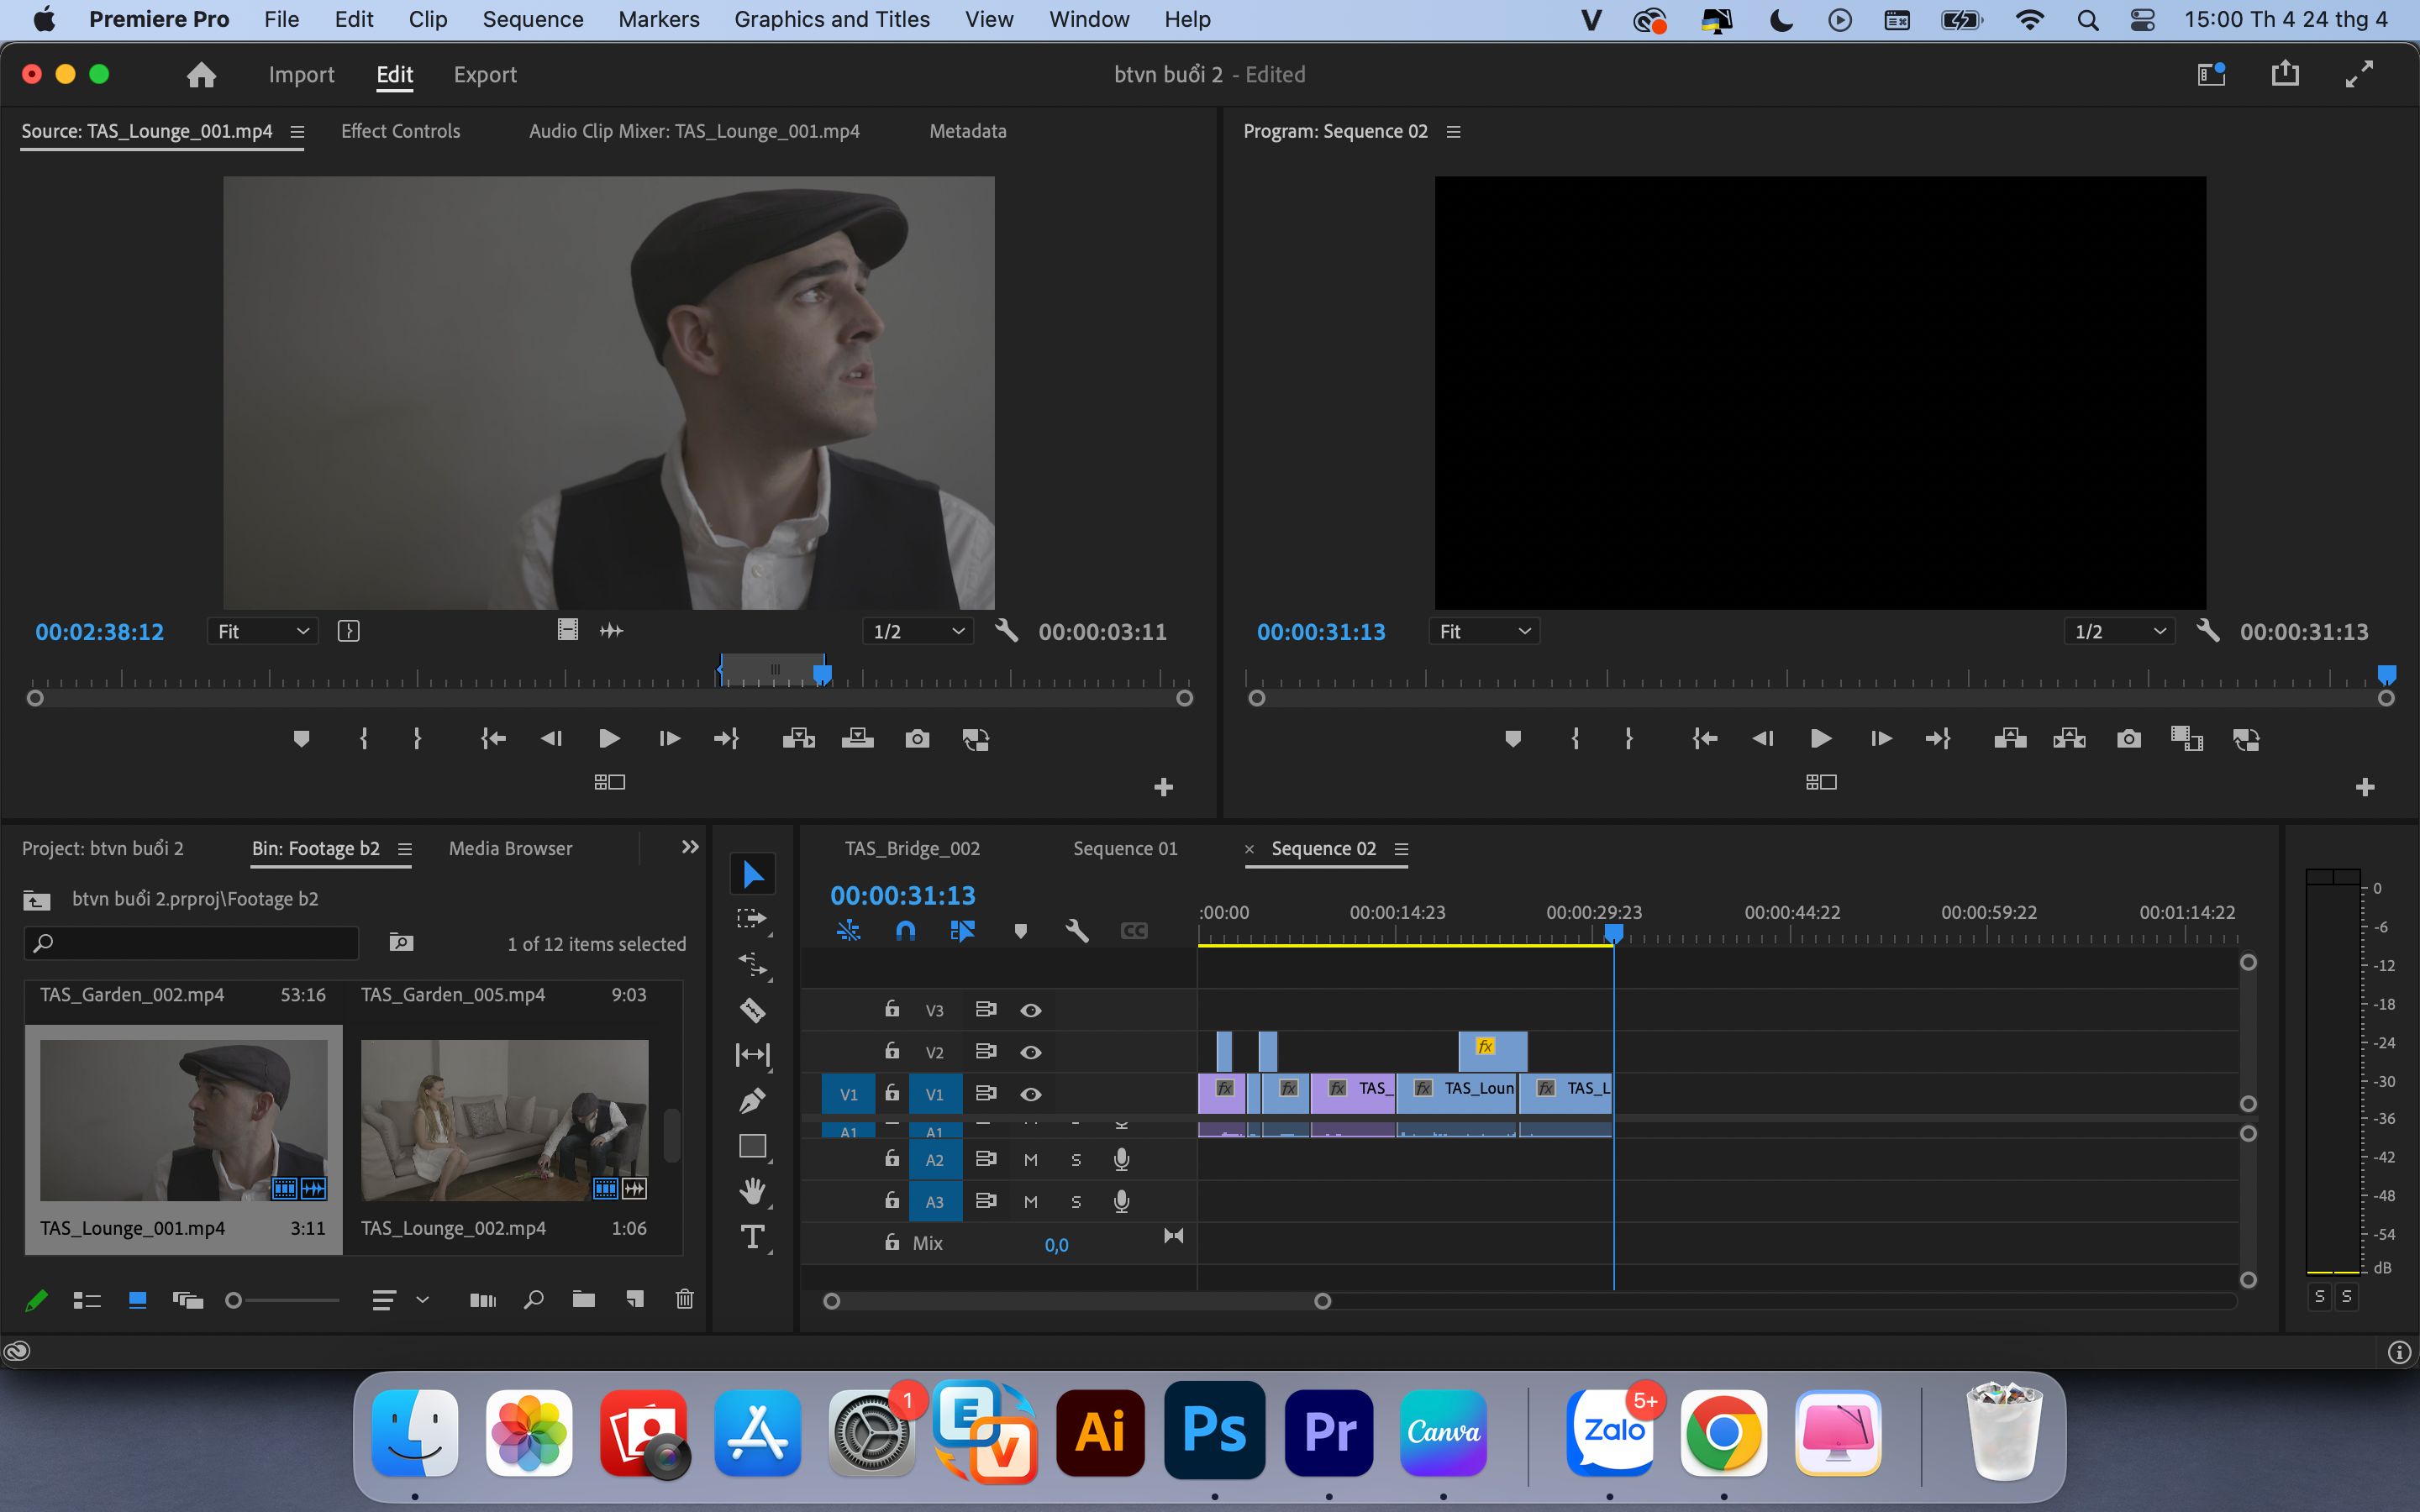The width and height of the screenshot is (2420, 1512).
Task: Switch project panel to list view
Action: [x=87, y=1300]
